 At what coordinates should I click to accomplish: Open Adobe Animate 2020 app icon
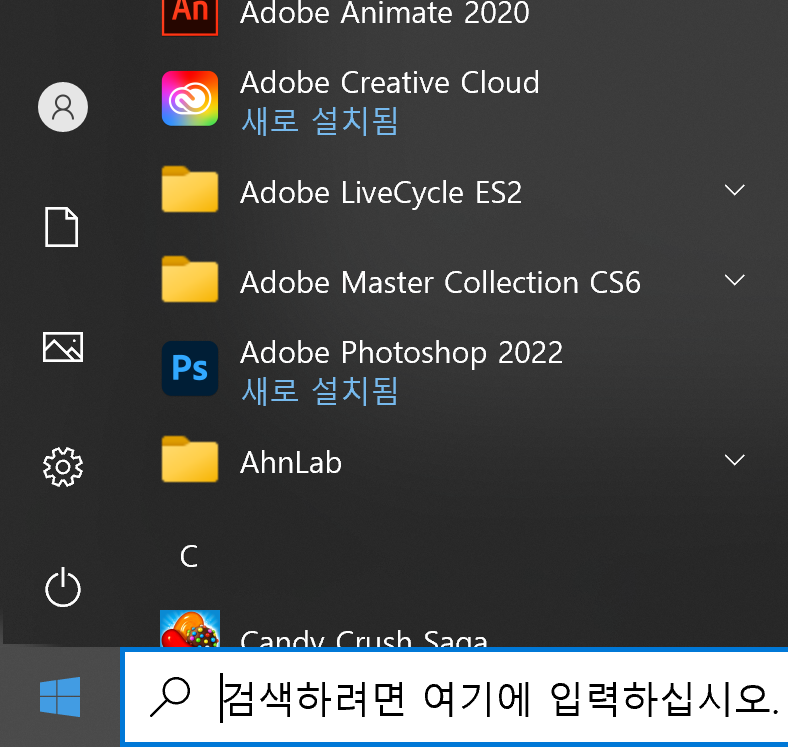(x=190, y=17)
